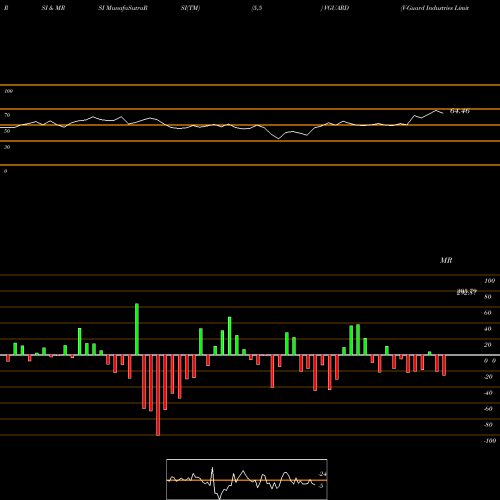
Task: Open the mini overview chart at bottom
Action: (247, 479)
